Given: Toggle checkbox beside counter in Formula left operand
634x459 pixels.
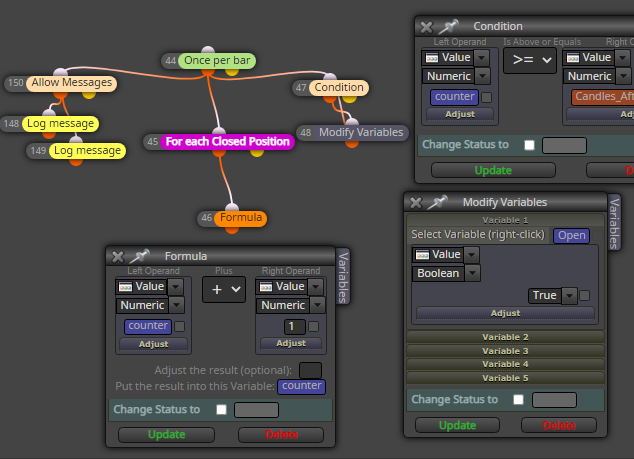Looking at the screenshot, I should (180, 326).
